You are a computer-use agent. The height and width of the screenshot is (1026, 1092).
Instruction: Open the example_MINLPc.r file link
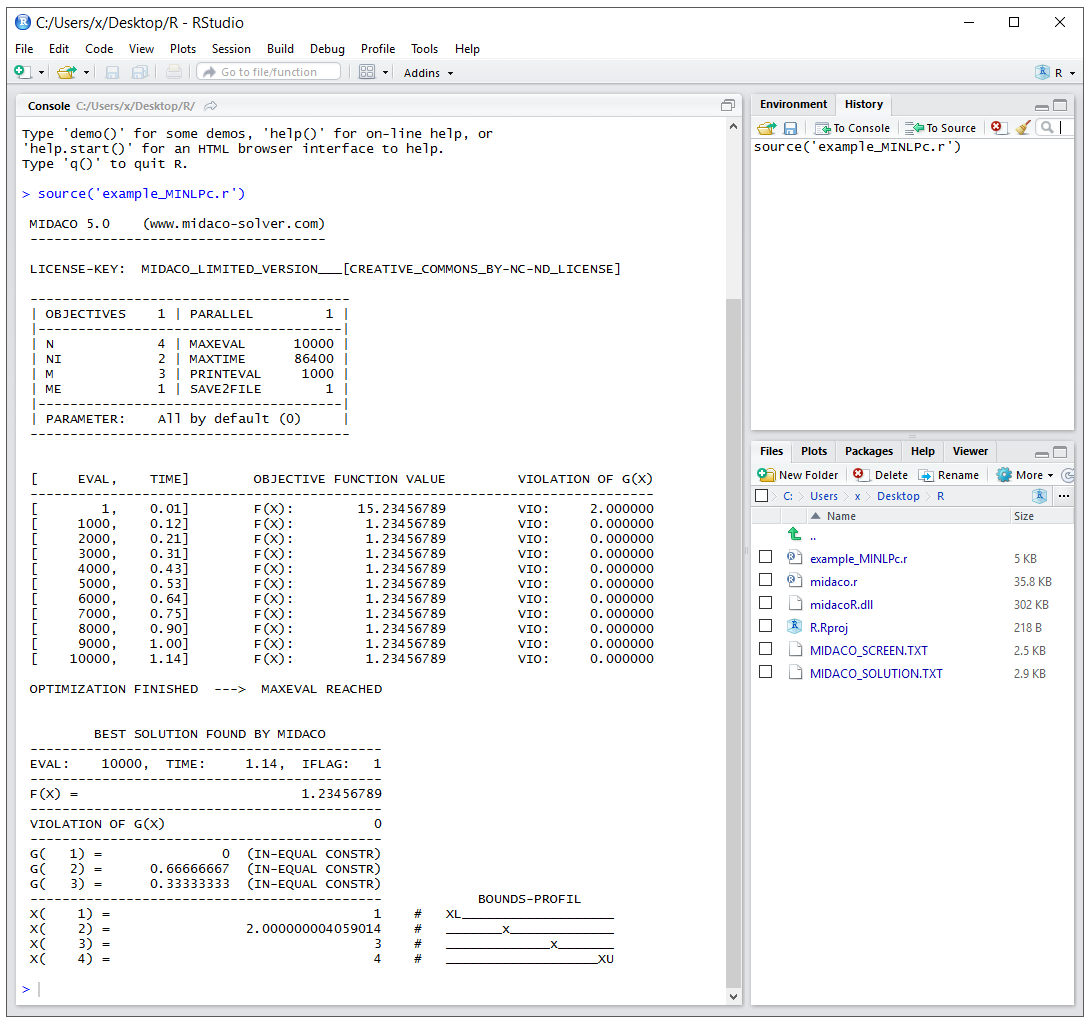pyautogui.click(x=858, y=559)
